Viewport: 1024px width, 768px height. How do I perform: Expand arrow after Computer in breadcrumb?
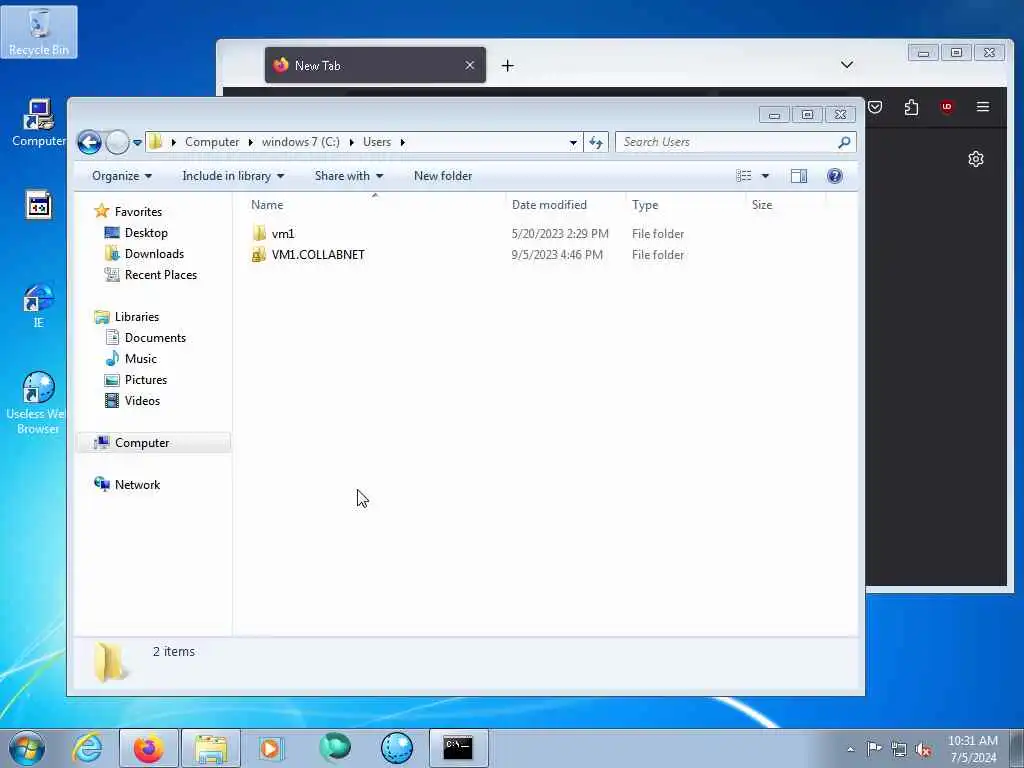coord(250,142)
